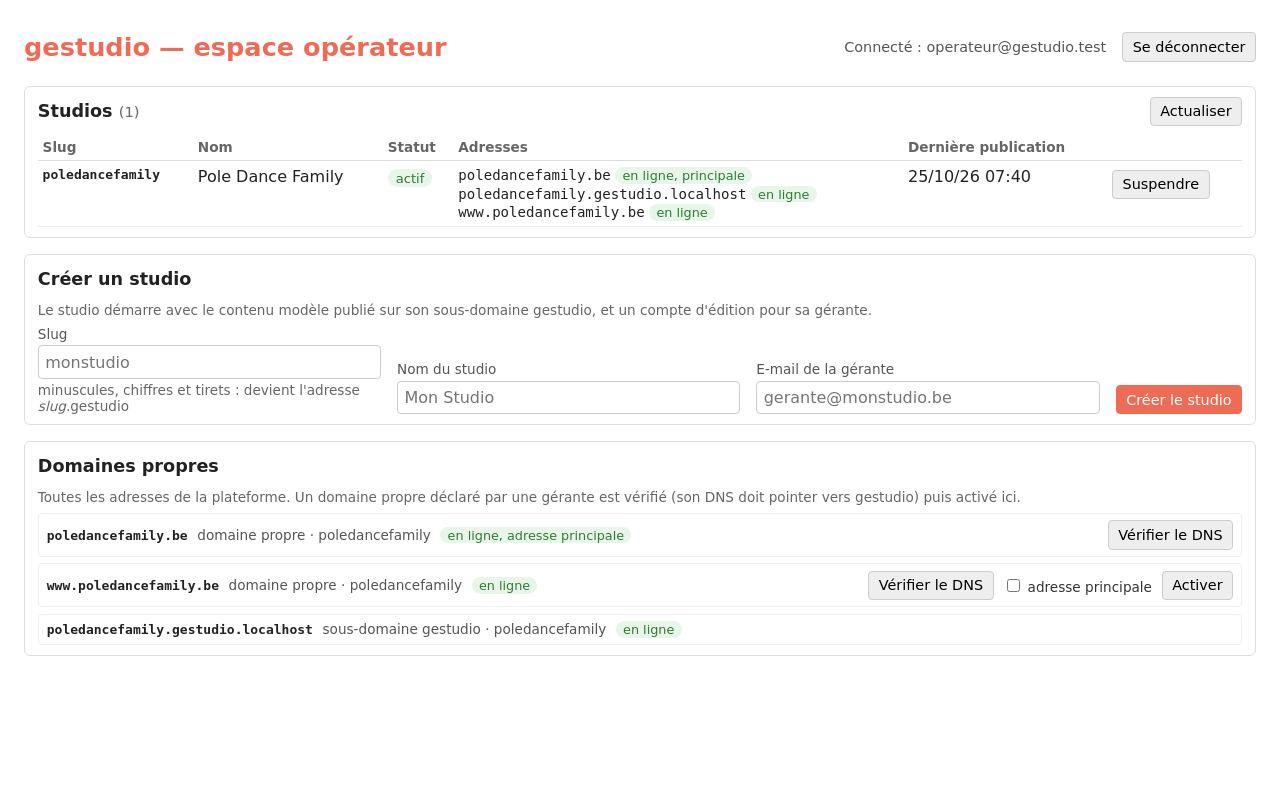
Task: Click the Statut column header
Action: [412, 147]
